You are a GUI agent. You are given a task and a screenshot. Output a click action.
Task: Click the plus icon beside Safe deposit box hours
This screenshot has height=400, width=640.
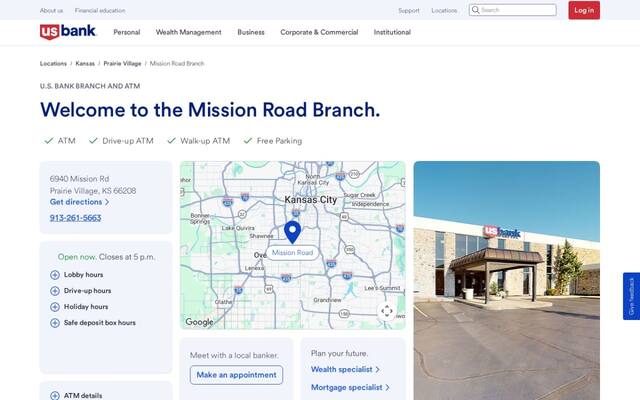point(55,323)
